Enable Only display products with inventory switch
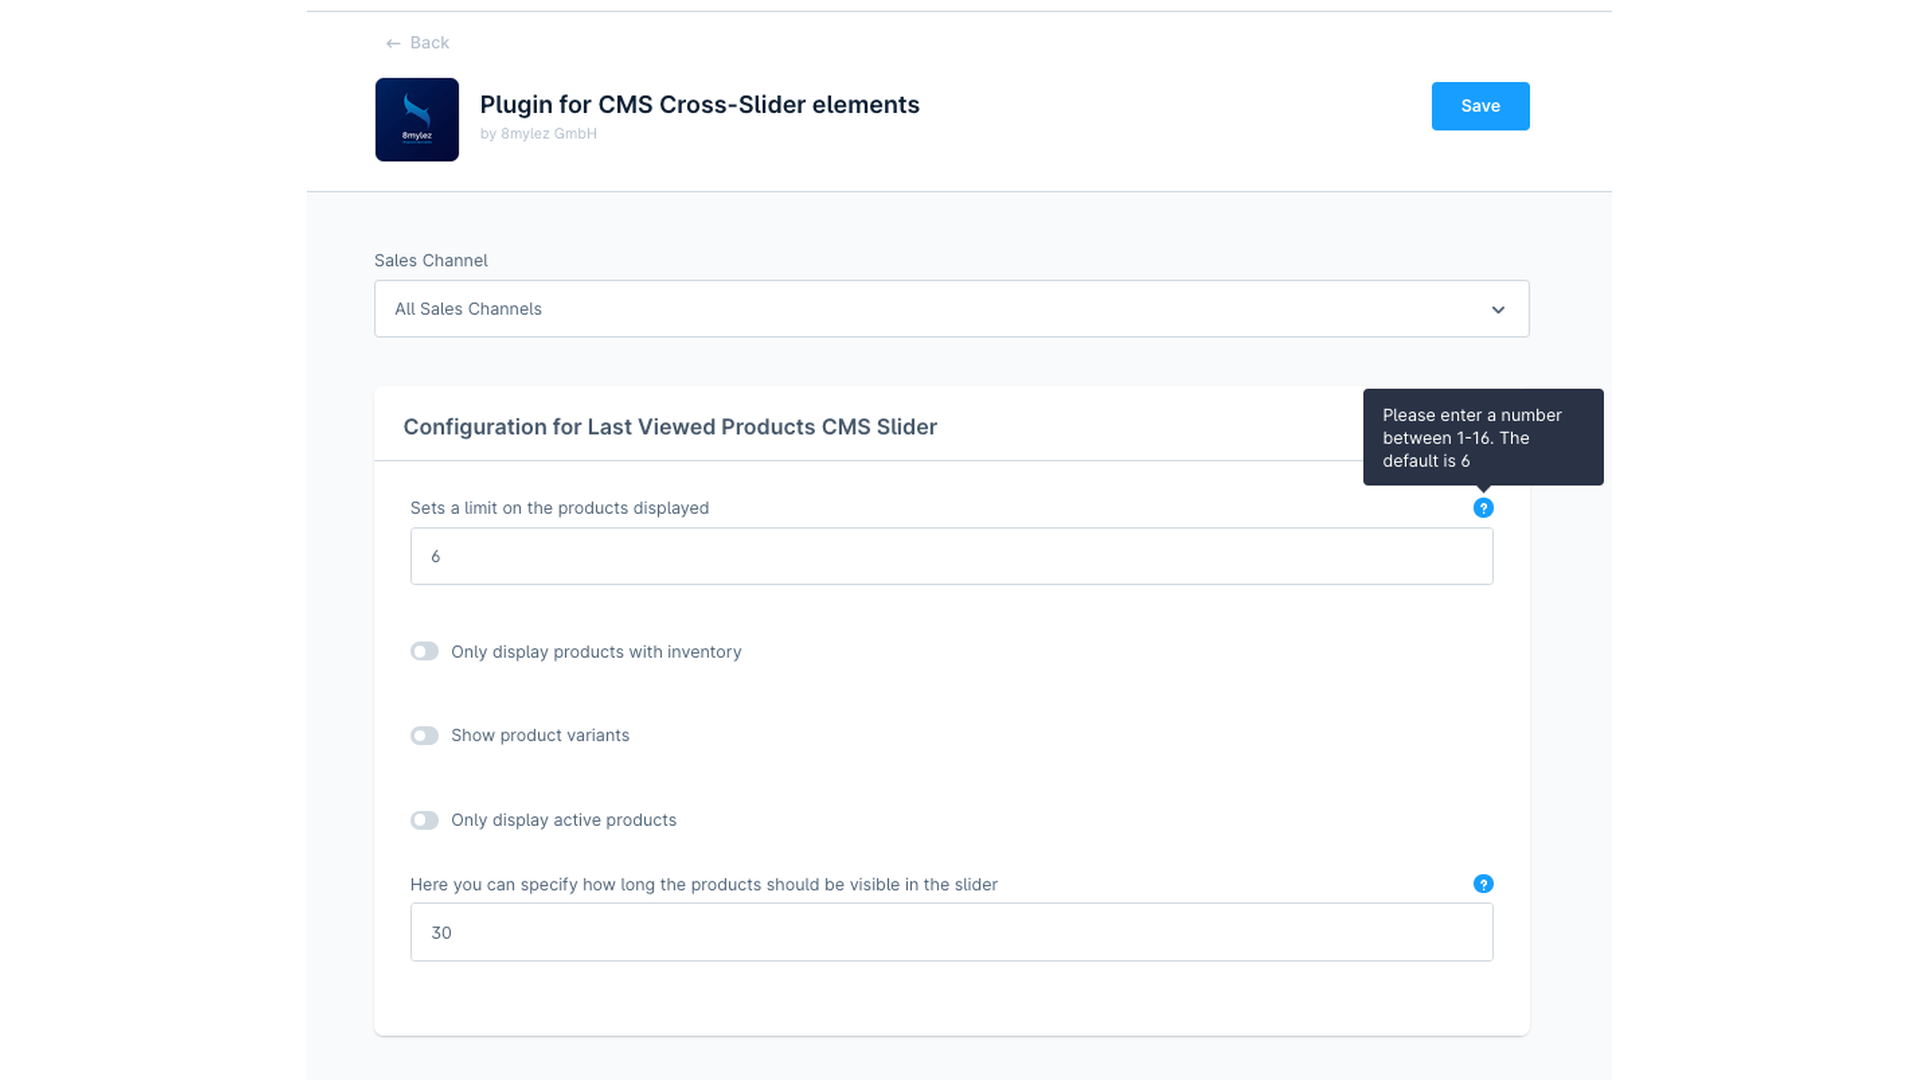This screenshot has height=1080, width=1920. [x=424, y=652]
